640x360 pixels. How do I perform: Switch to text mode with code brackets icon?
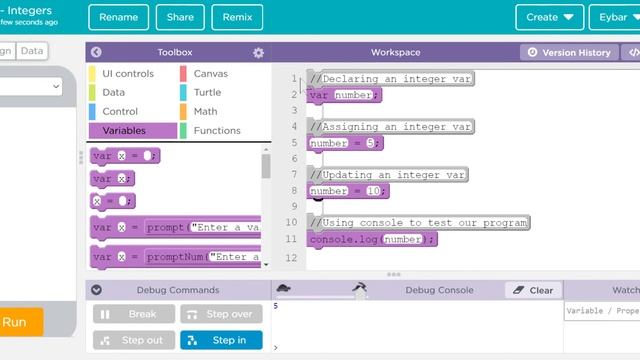pyautogui.click(x=633, y=52)
